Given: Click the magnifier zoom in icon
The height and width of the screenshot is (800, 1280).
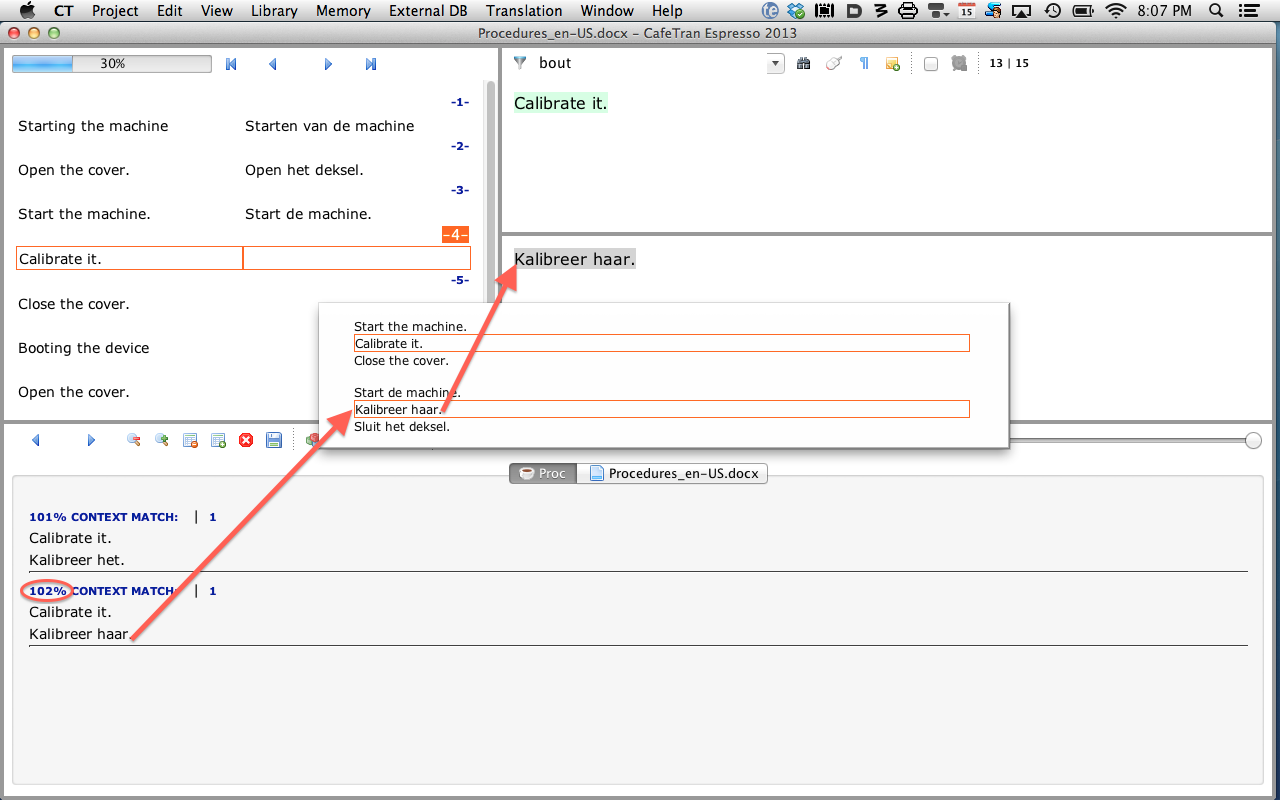Looking at the screenshot, I should click(161, 440).
